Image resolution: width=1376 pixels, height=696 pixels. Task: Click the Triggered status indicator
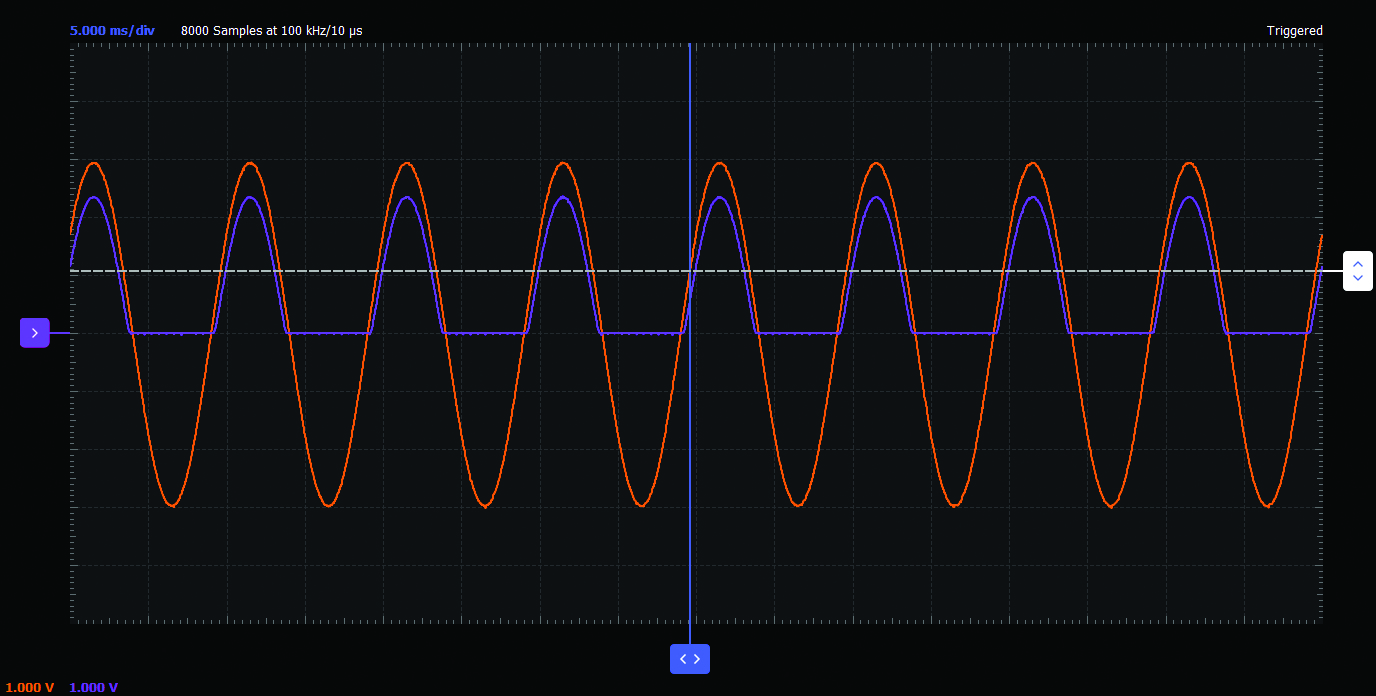[1294, 30]
